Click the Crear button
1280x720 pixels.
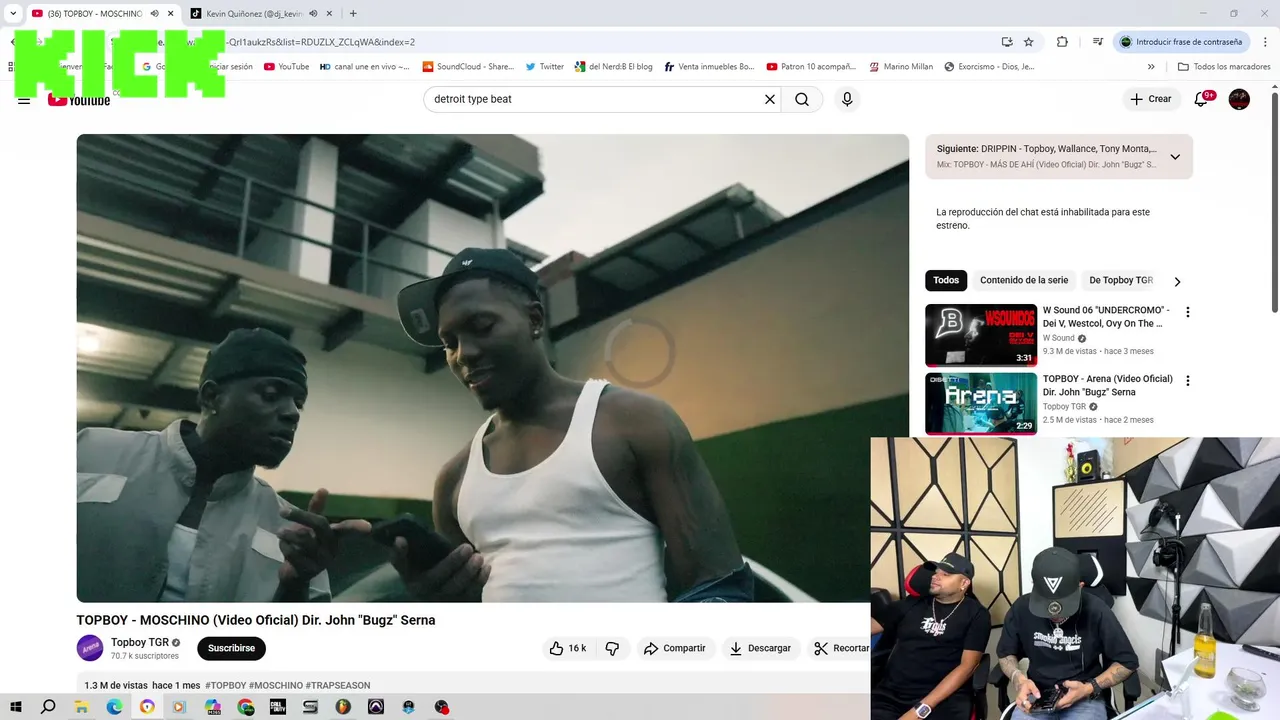coord(1151,99)
